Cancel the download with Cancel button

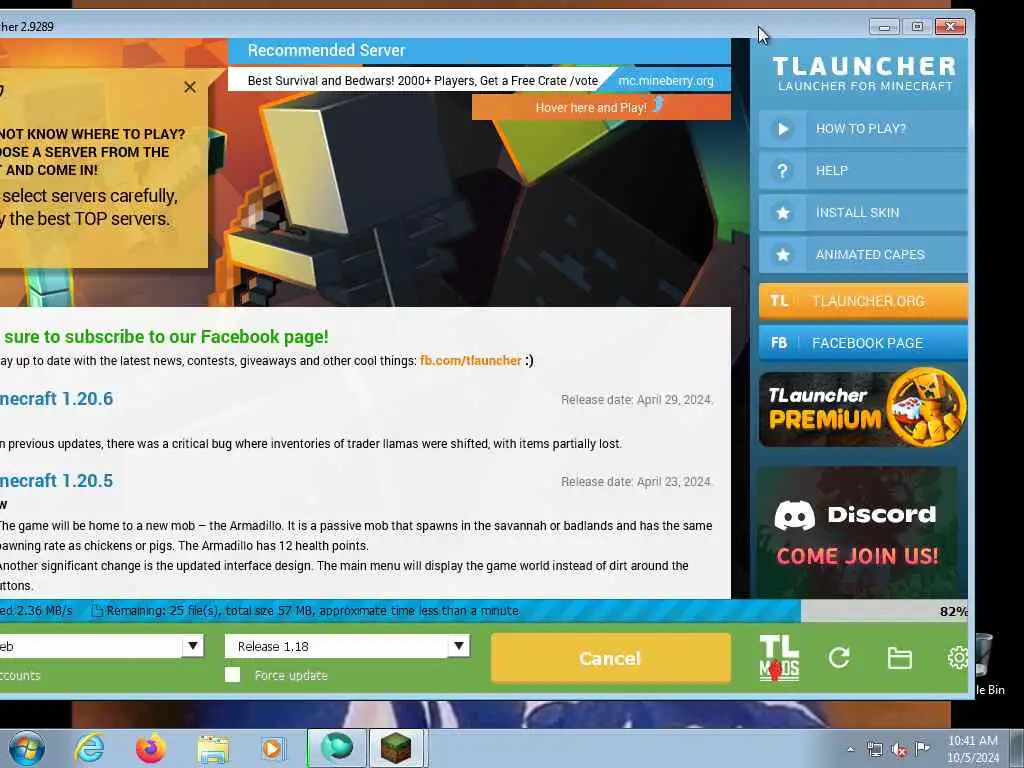pos(610,658)
